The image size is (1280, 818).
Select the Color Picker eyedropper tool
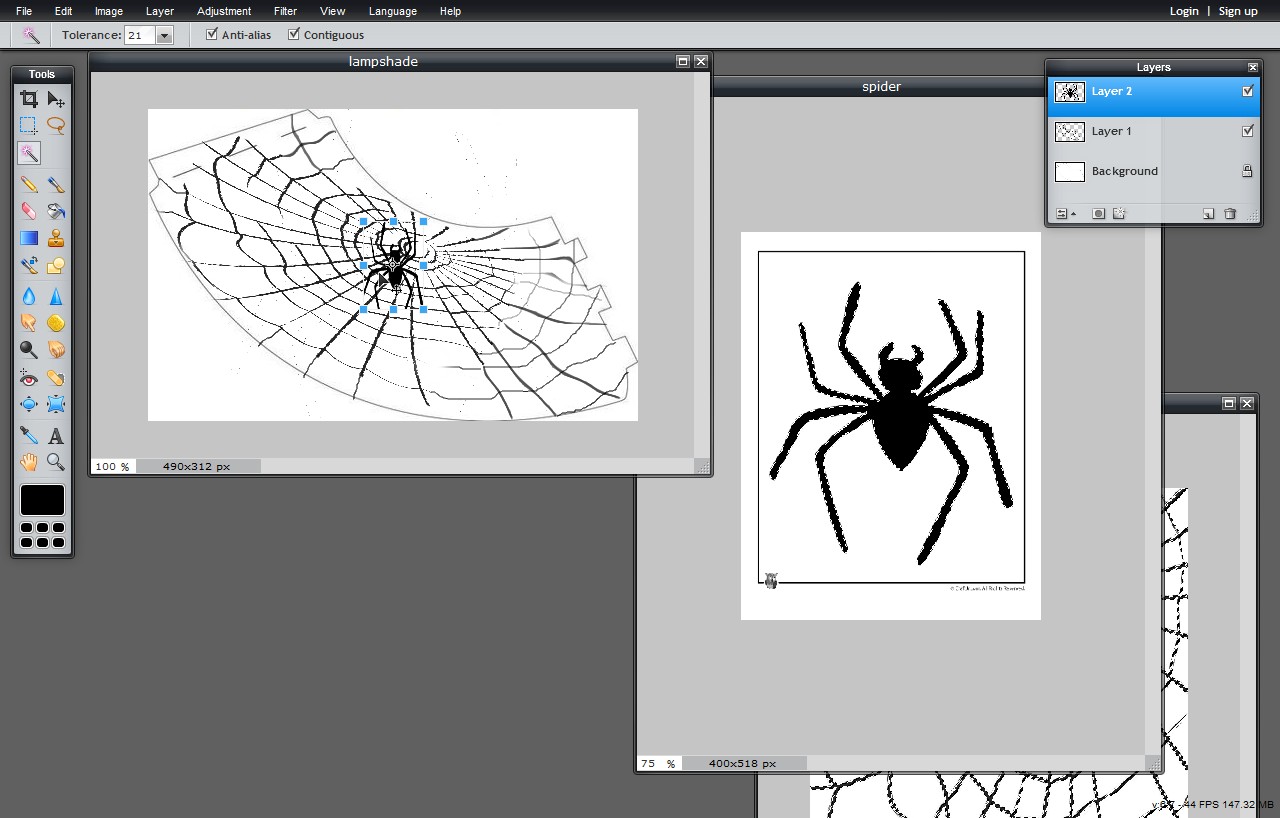(29, 435)
